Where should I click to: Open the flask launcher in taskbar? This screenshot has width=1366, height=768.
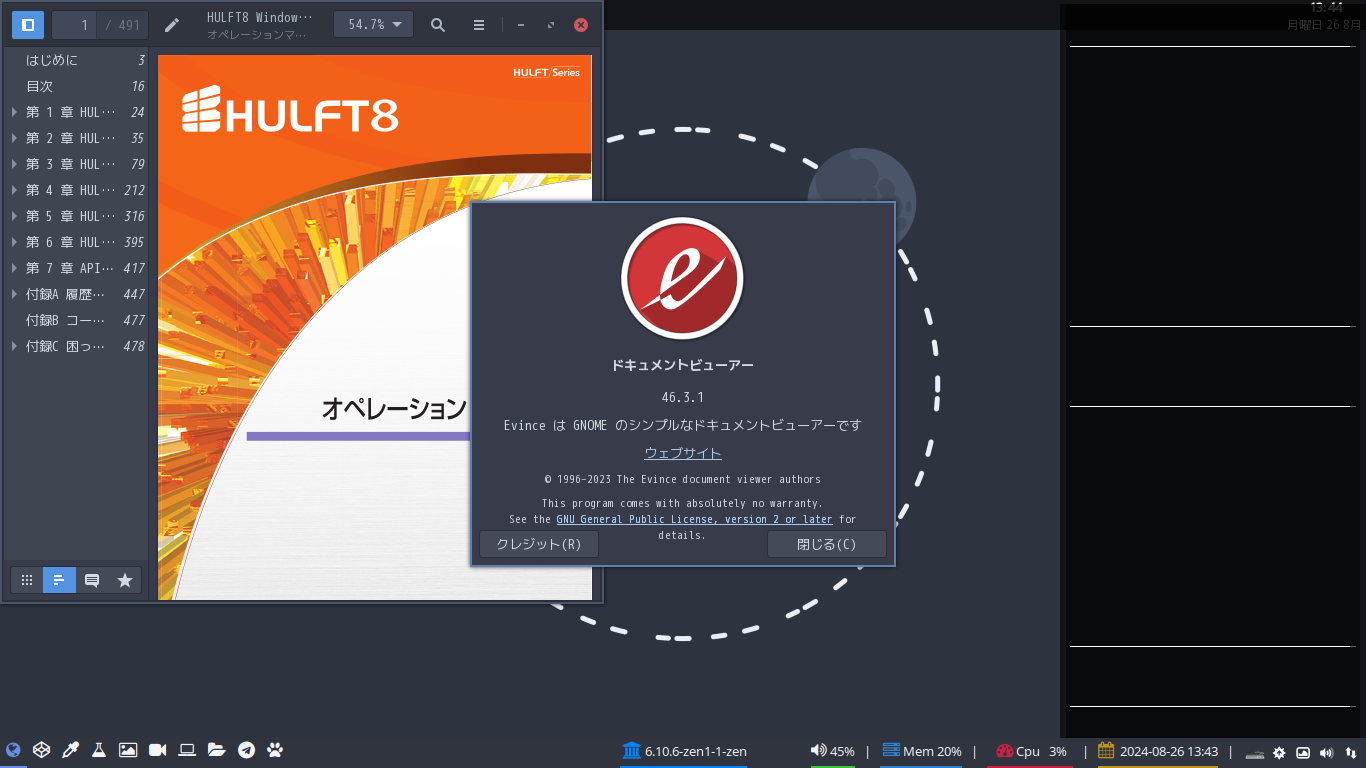coord(99,750)
